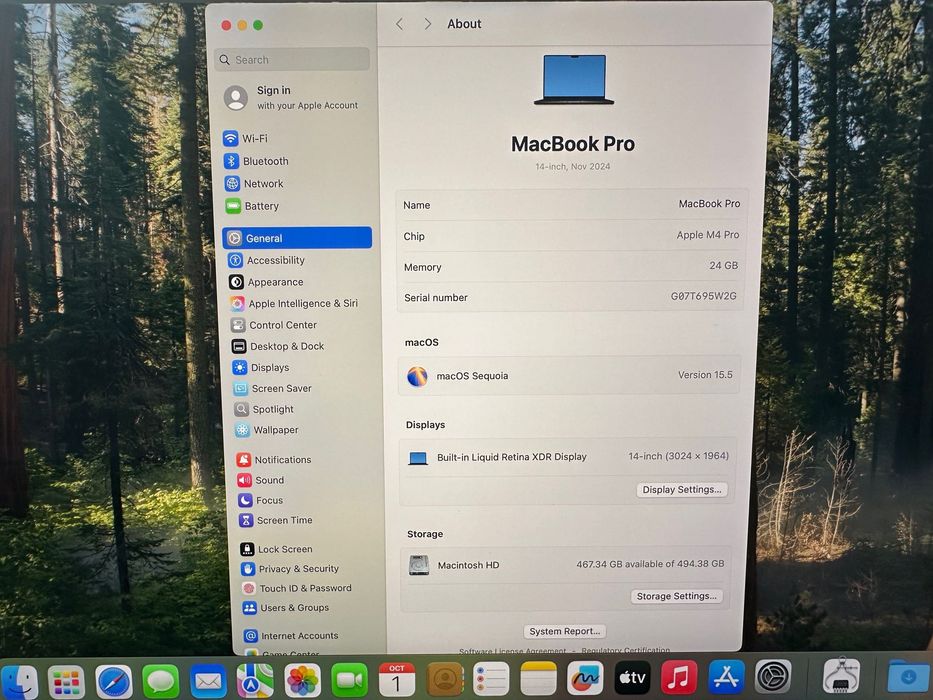Open Users & Groups settings
Image resolution: width=933 pixels, height=700 pixels.
pos(286,608)
